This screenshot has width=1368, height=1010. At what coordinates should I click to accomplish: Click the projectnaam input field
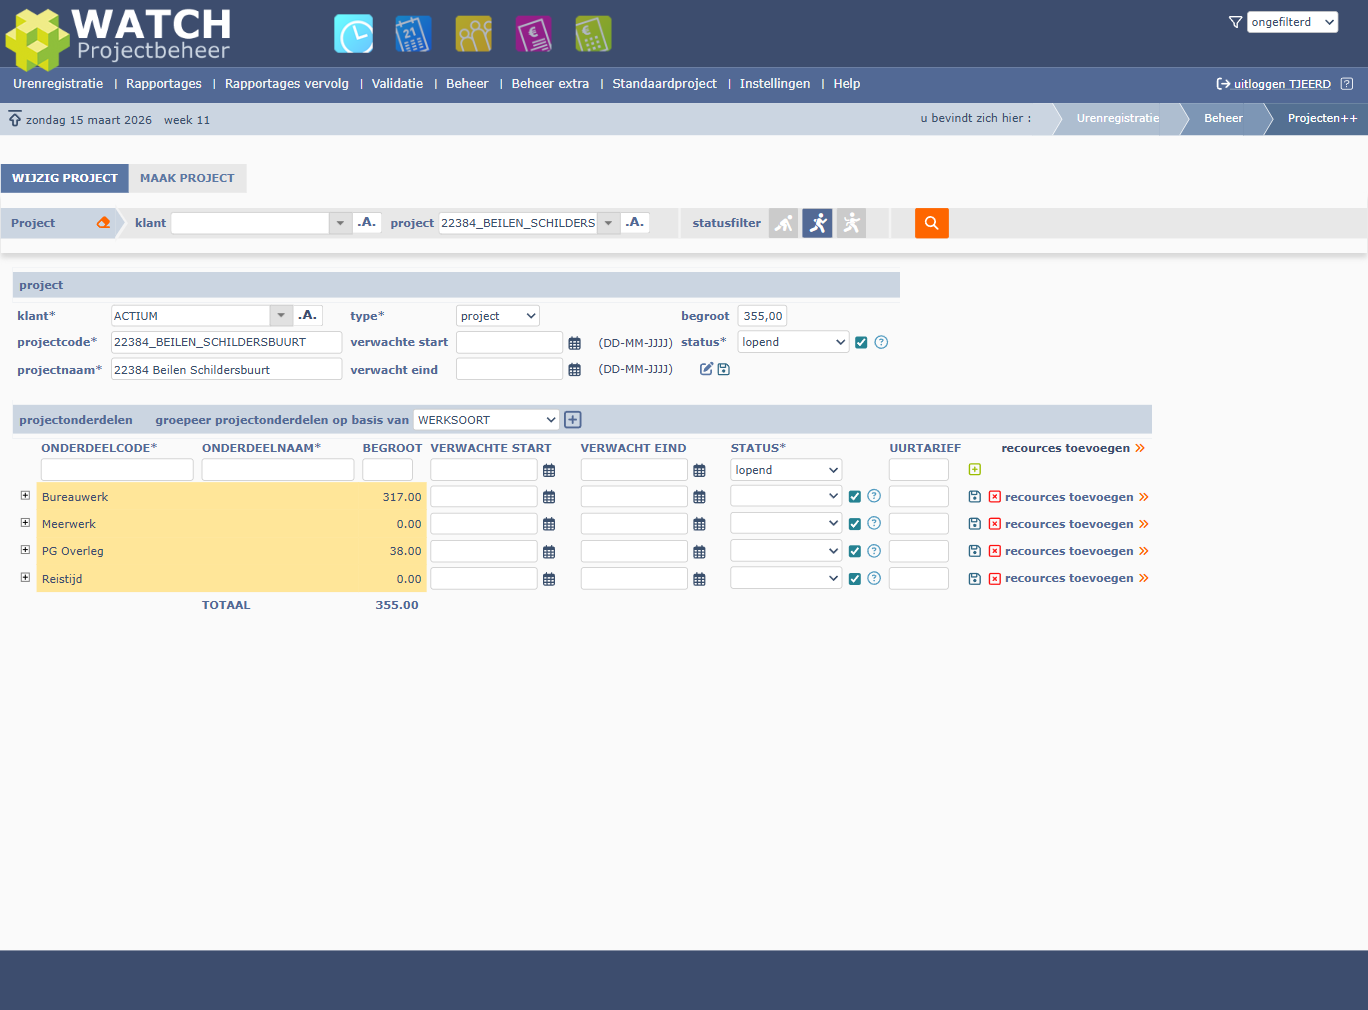point(226,370)
